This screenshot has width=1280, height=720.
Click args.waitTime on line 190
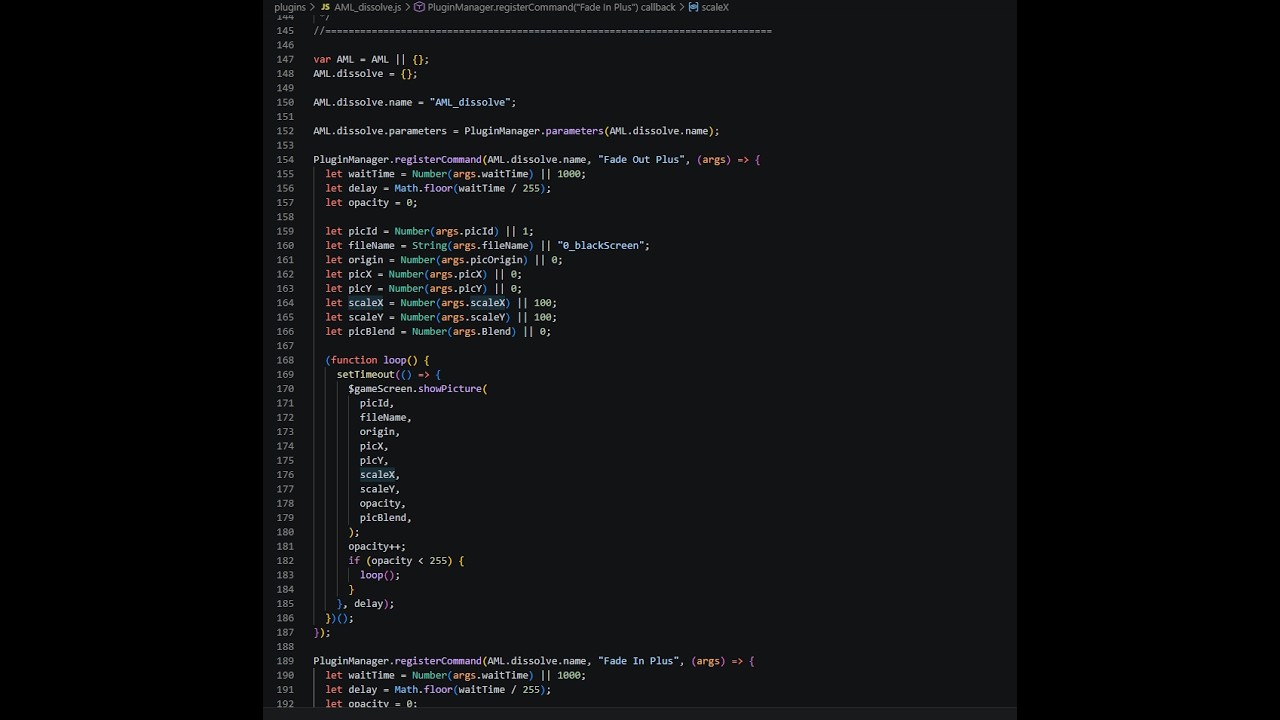490,675
